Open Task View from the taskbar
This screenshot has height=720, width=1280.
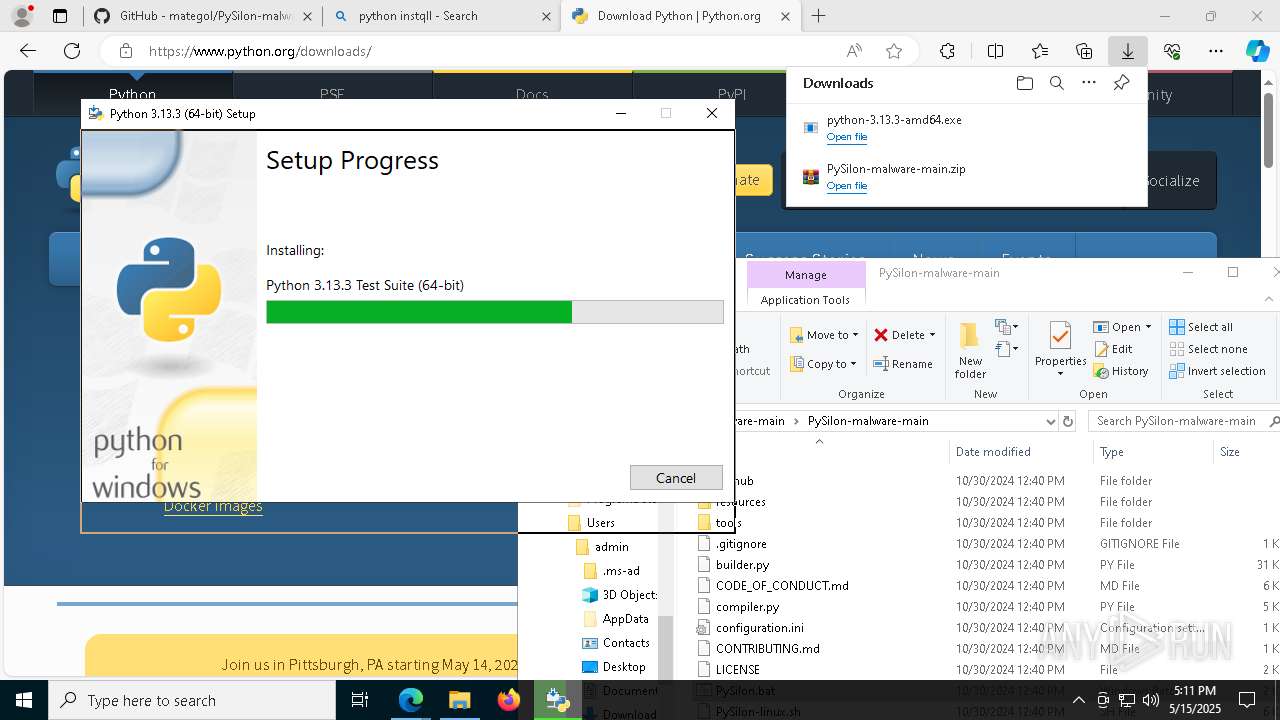[x=361, y=700]
